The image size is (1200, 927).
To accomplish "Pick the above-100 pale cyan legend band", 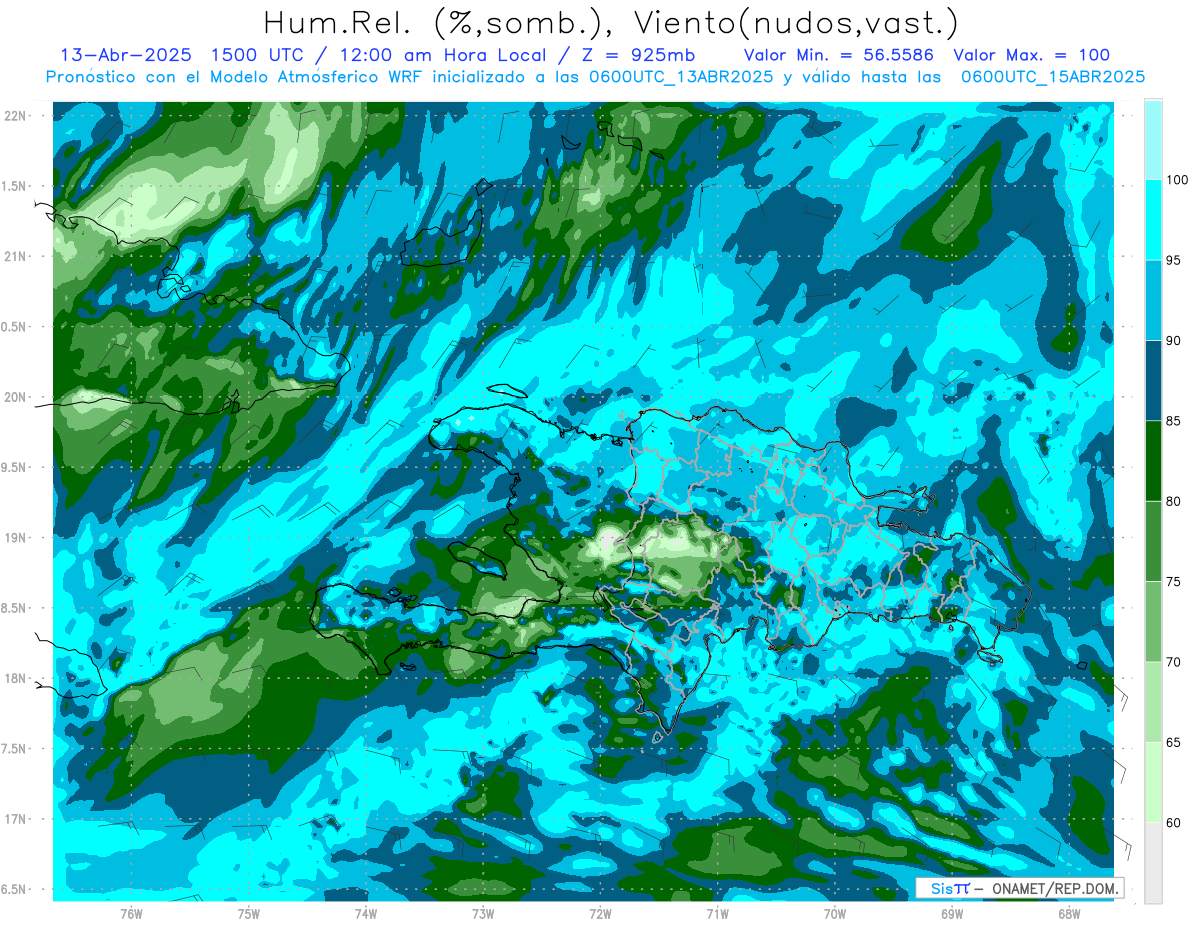I will [1153, 140].
